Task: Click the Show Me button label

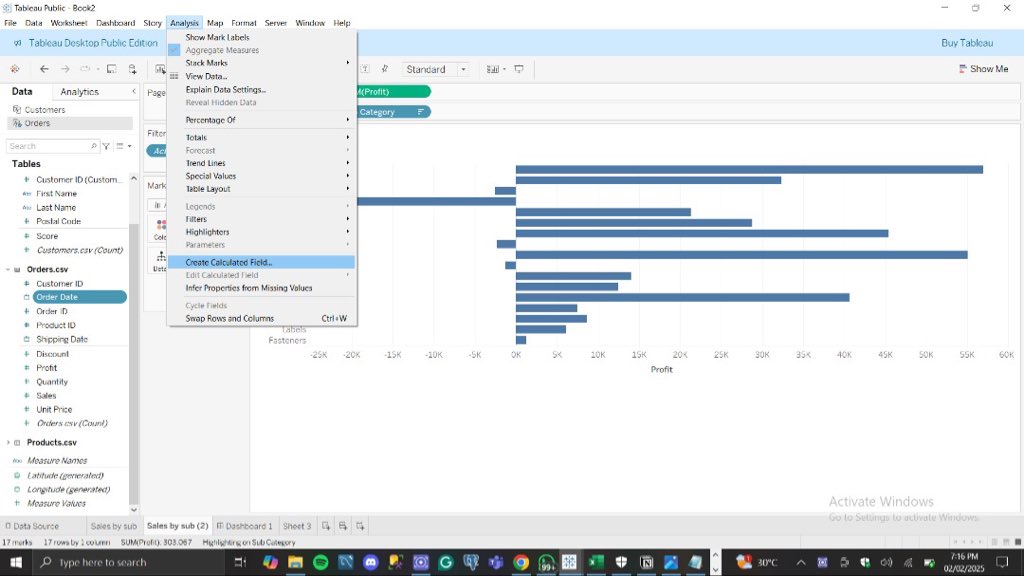Action: pyautogui.click(x=989, y=69)
